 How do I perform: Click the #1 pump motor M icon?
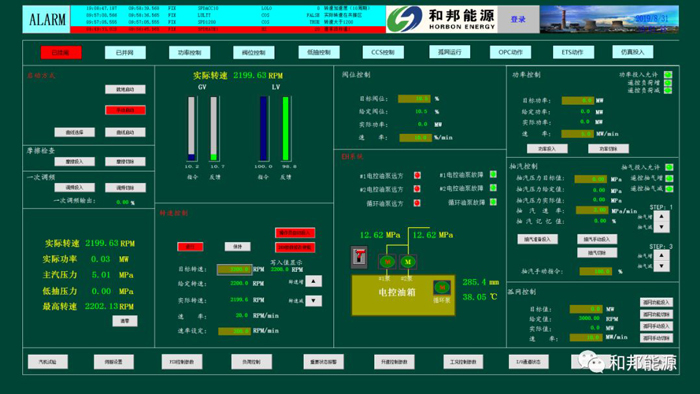[x=387, y=261]
